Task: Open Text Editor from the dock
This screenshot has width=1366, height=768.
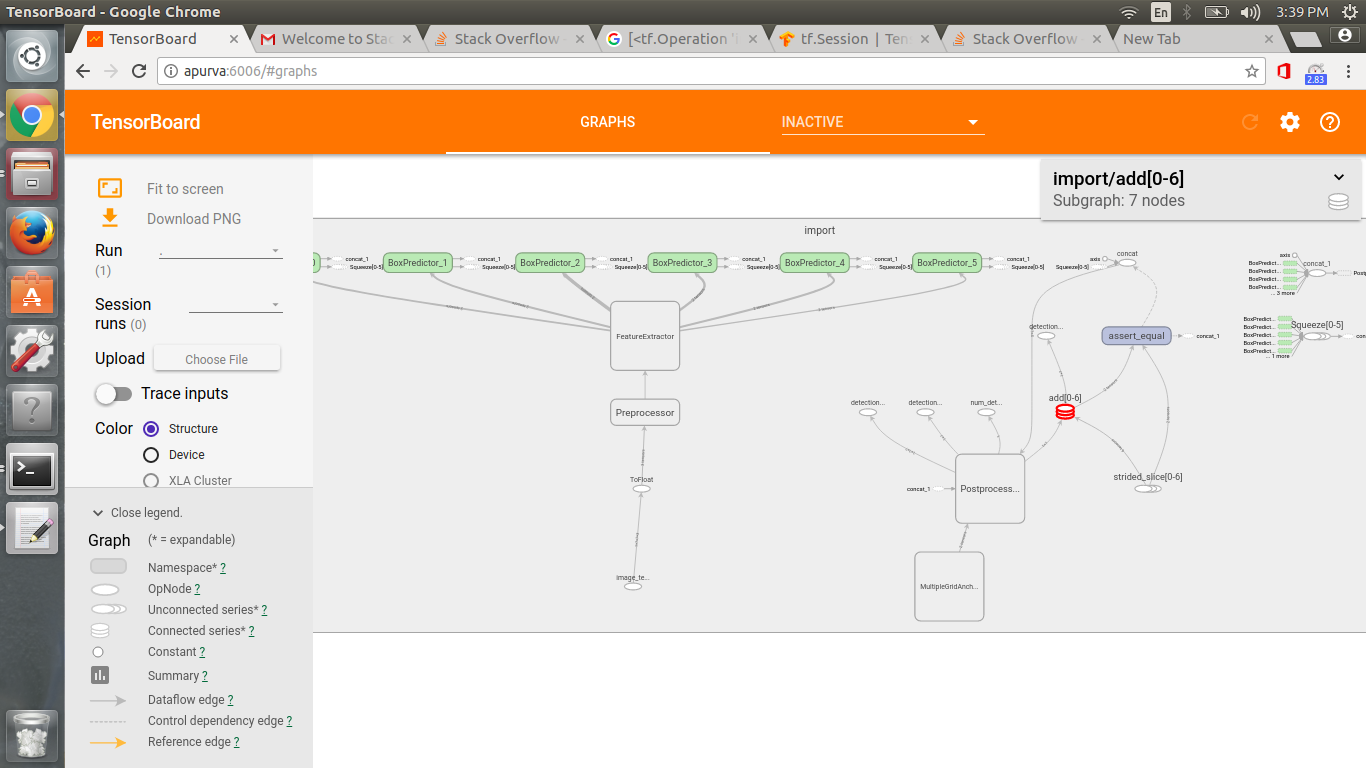Action: coord(32,528)
